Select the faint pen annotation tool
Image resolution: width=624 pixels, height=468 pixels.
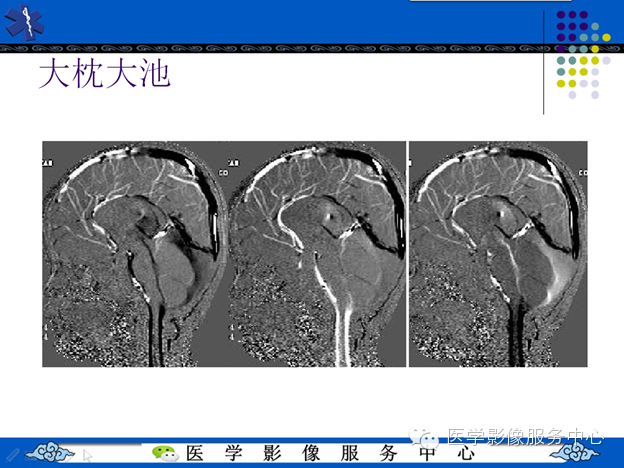click(x=12, y=455)
